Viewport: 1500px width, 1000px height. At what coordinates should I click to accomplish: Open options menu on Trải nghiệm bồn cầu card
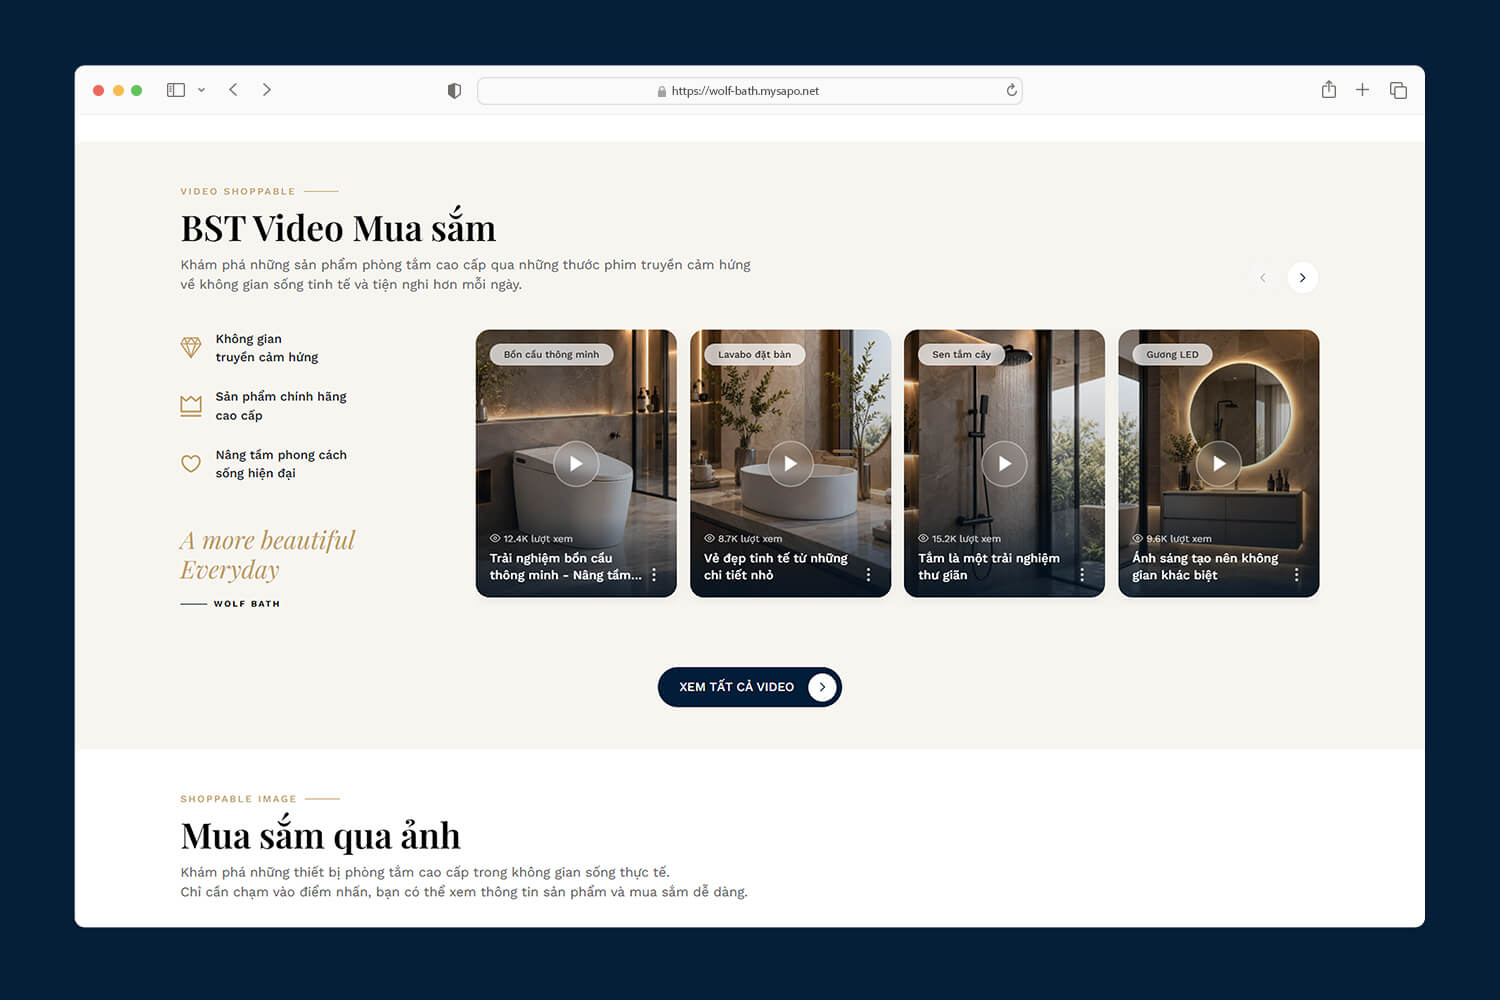654,575
